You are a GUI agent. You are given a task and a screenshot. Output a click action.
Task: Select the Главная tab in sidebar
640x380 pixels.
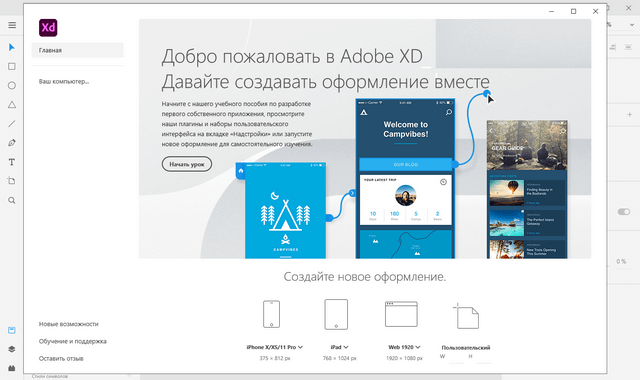[77, 50]
